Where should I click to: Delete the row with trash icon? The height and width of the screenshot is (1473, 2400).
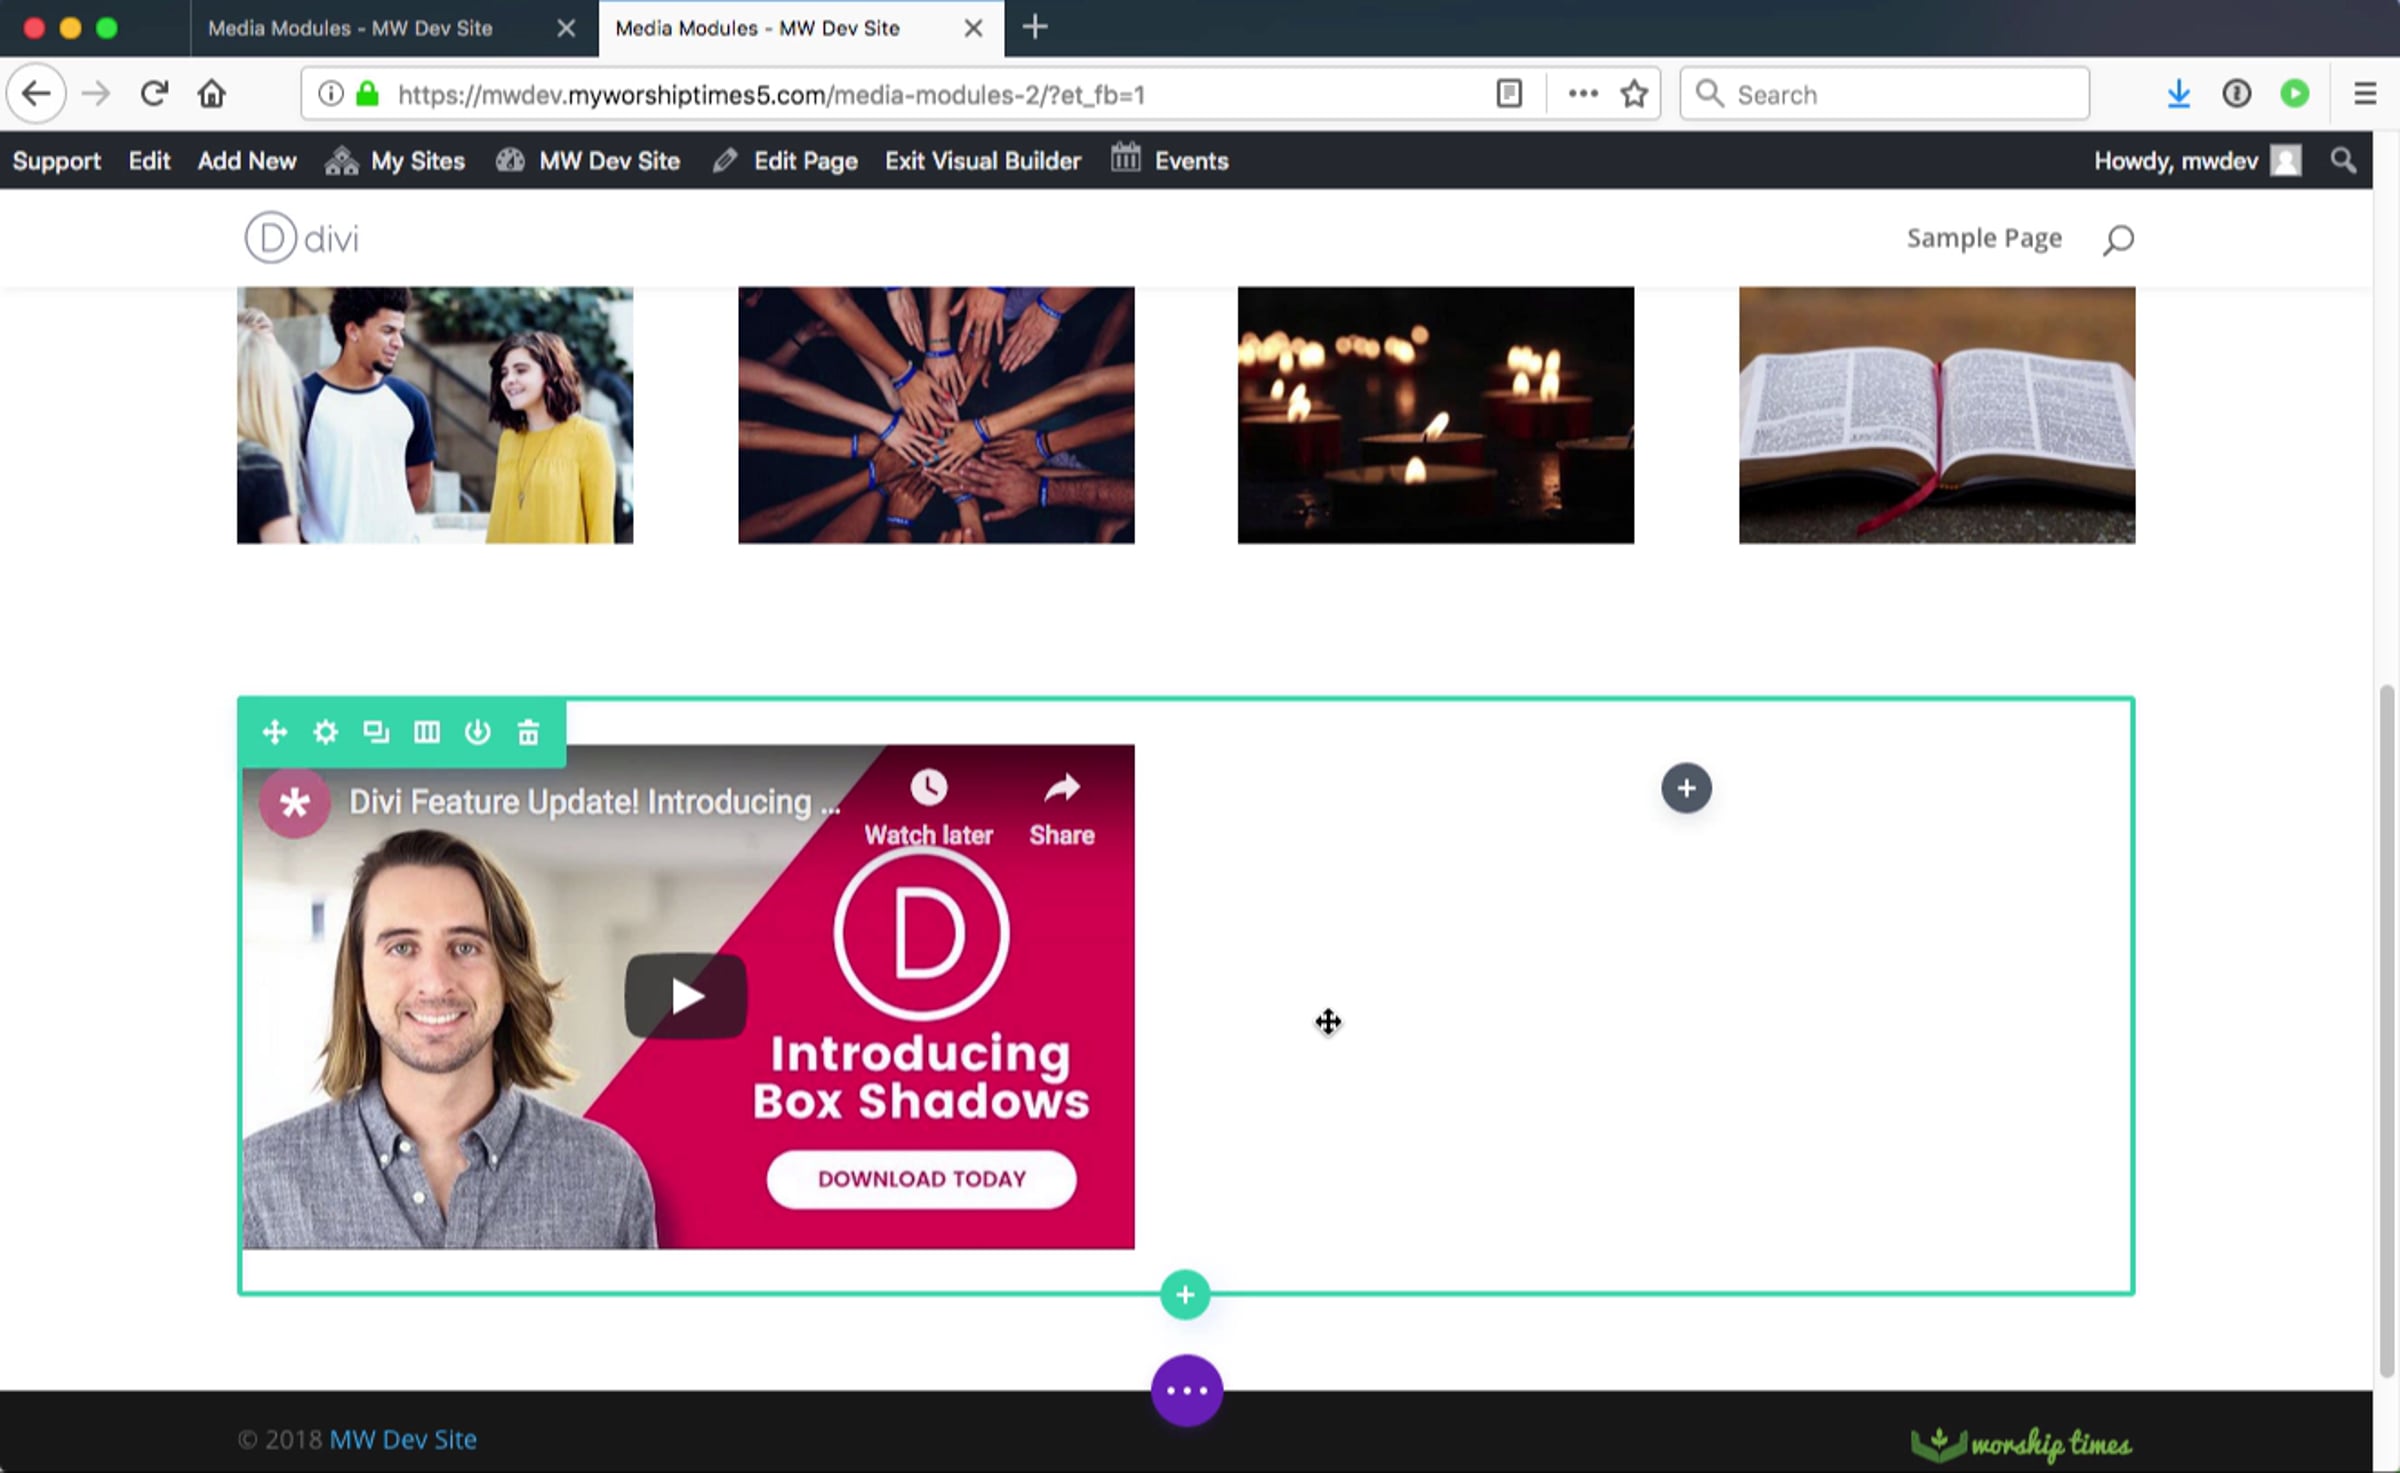point(528,732)
